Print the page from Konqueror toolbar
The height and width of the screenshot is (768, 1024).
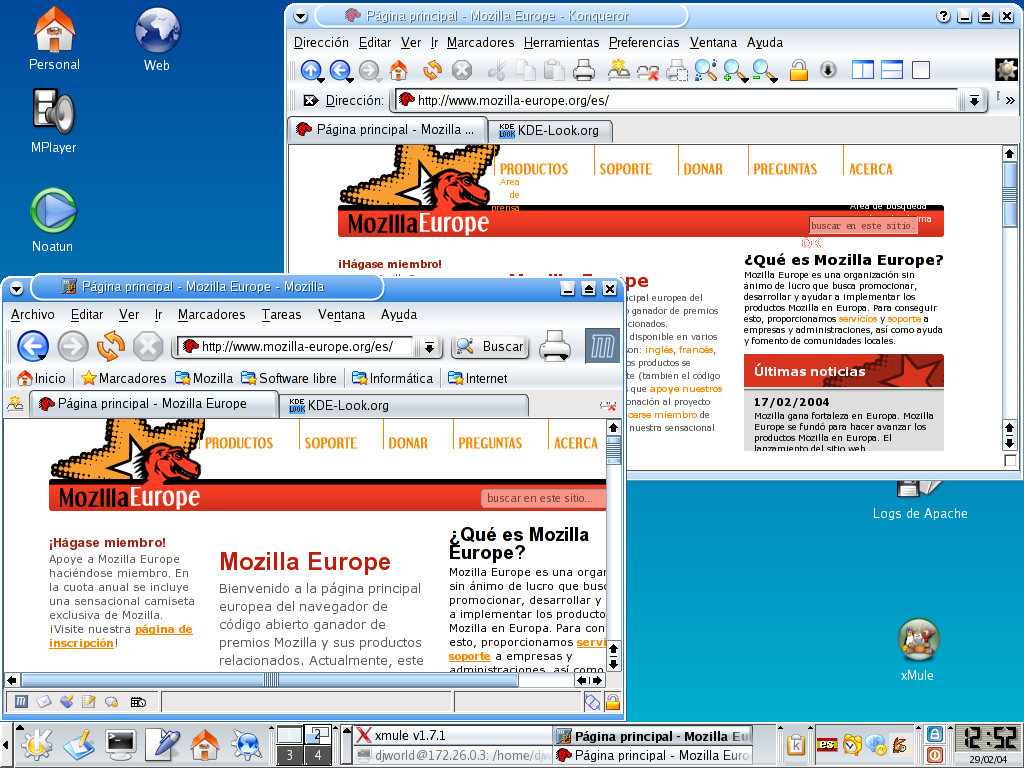coord(584,70)
